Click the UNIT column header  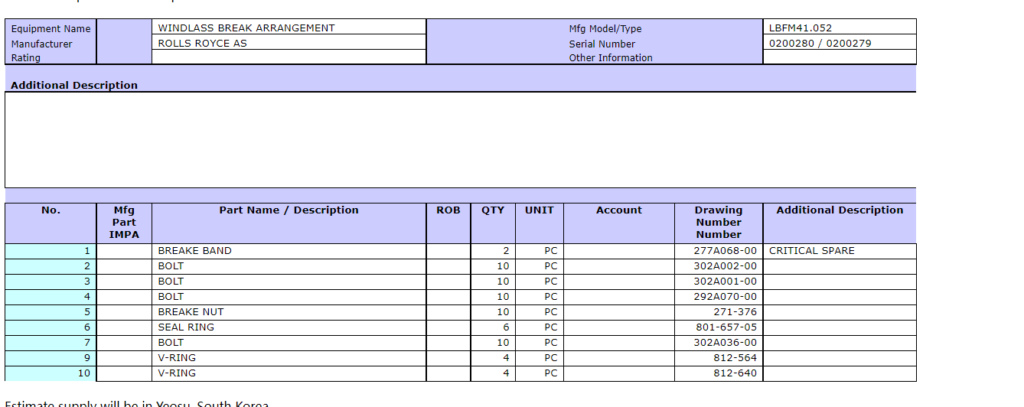[x=538, y=210]
